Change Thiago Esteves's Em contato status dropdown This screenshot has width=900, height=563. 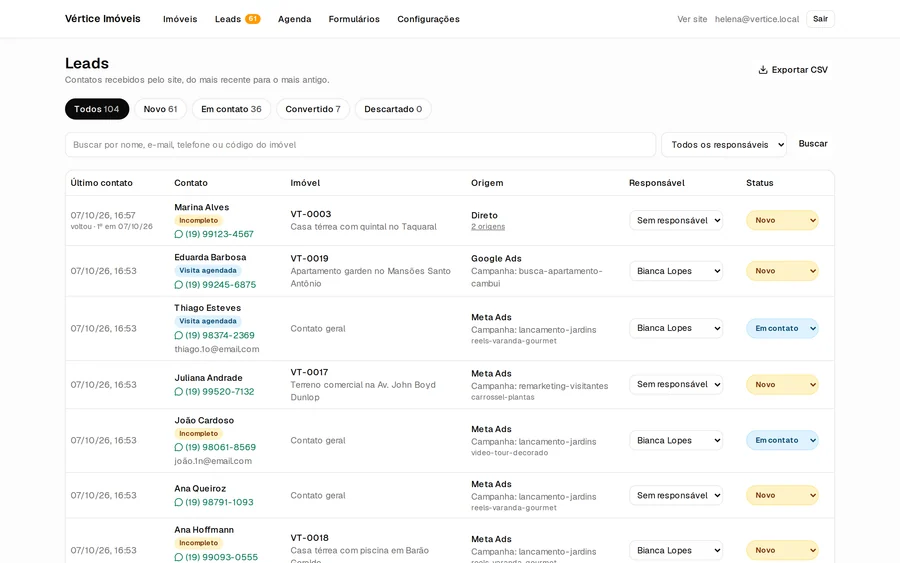(x=782, y=328)
